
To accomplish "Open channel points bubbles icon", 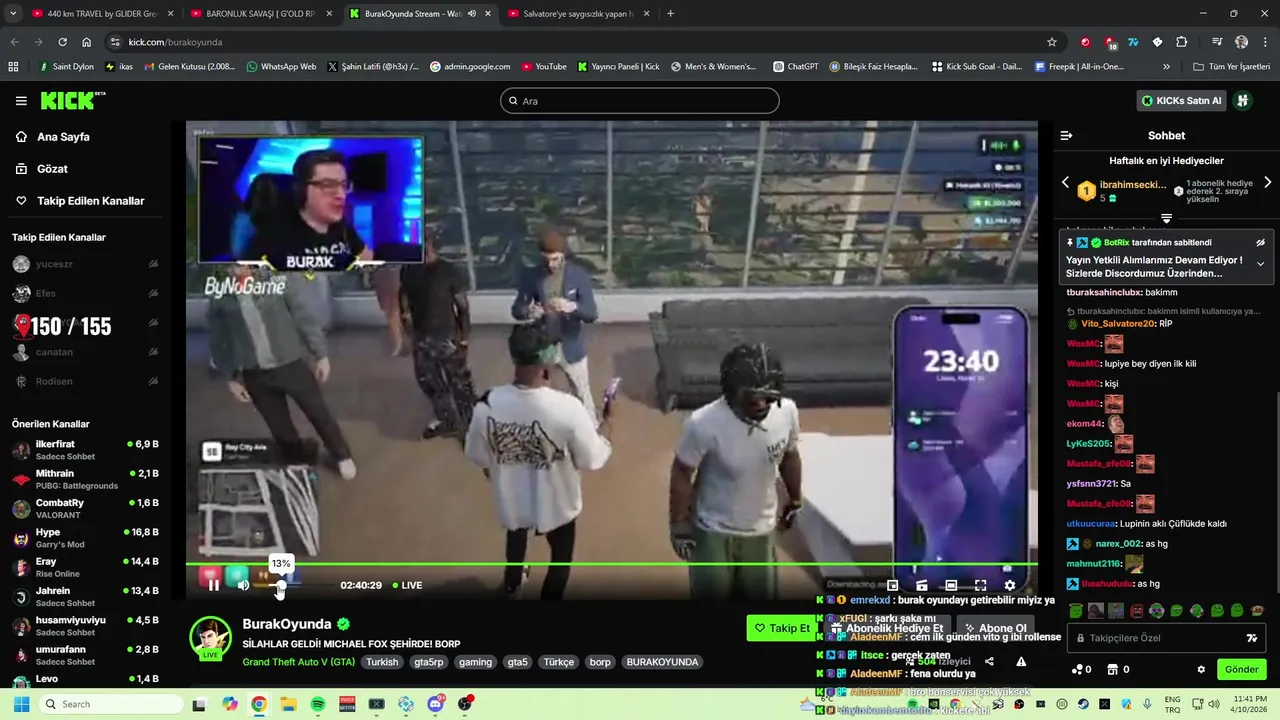I will (x=1076, y=670).
